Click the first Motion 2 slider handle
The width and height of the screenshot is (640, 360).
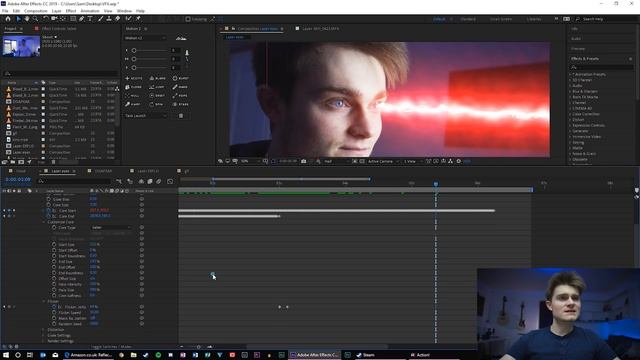pos(134,51)
